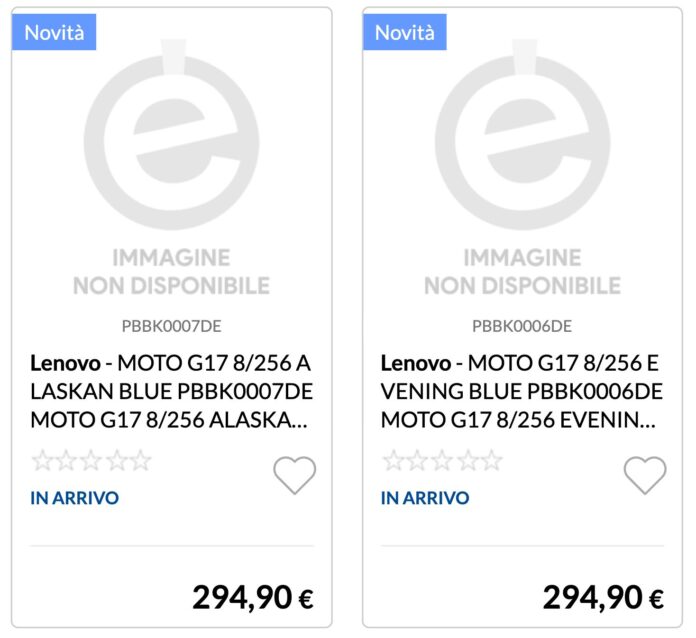
Task: Click product code PBBK0006DE
Action: point(522,326)
